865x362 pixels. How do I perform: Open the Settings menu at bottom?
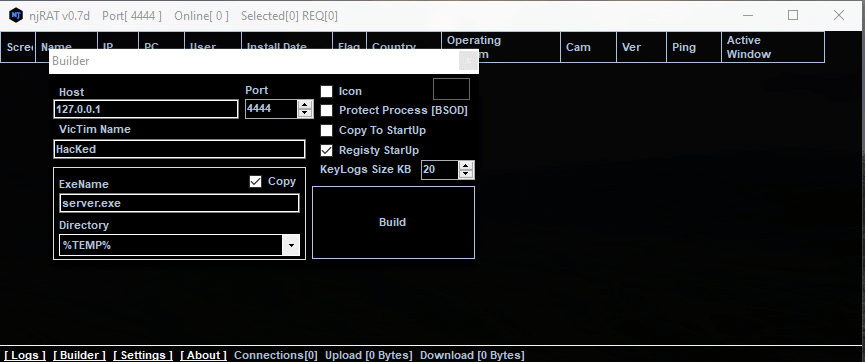143,355
